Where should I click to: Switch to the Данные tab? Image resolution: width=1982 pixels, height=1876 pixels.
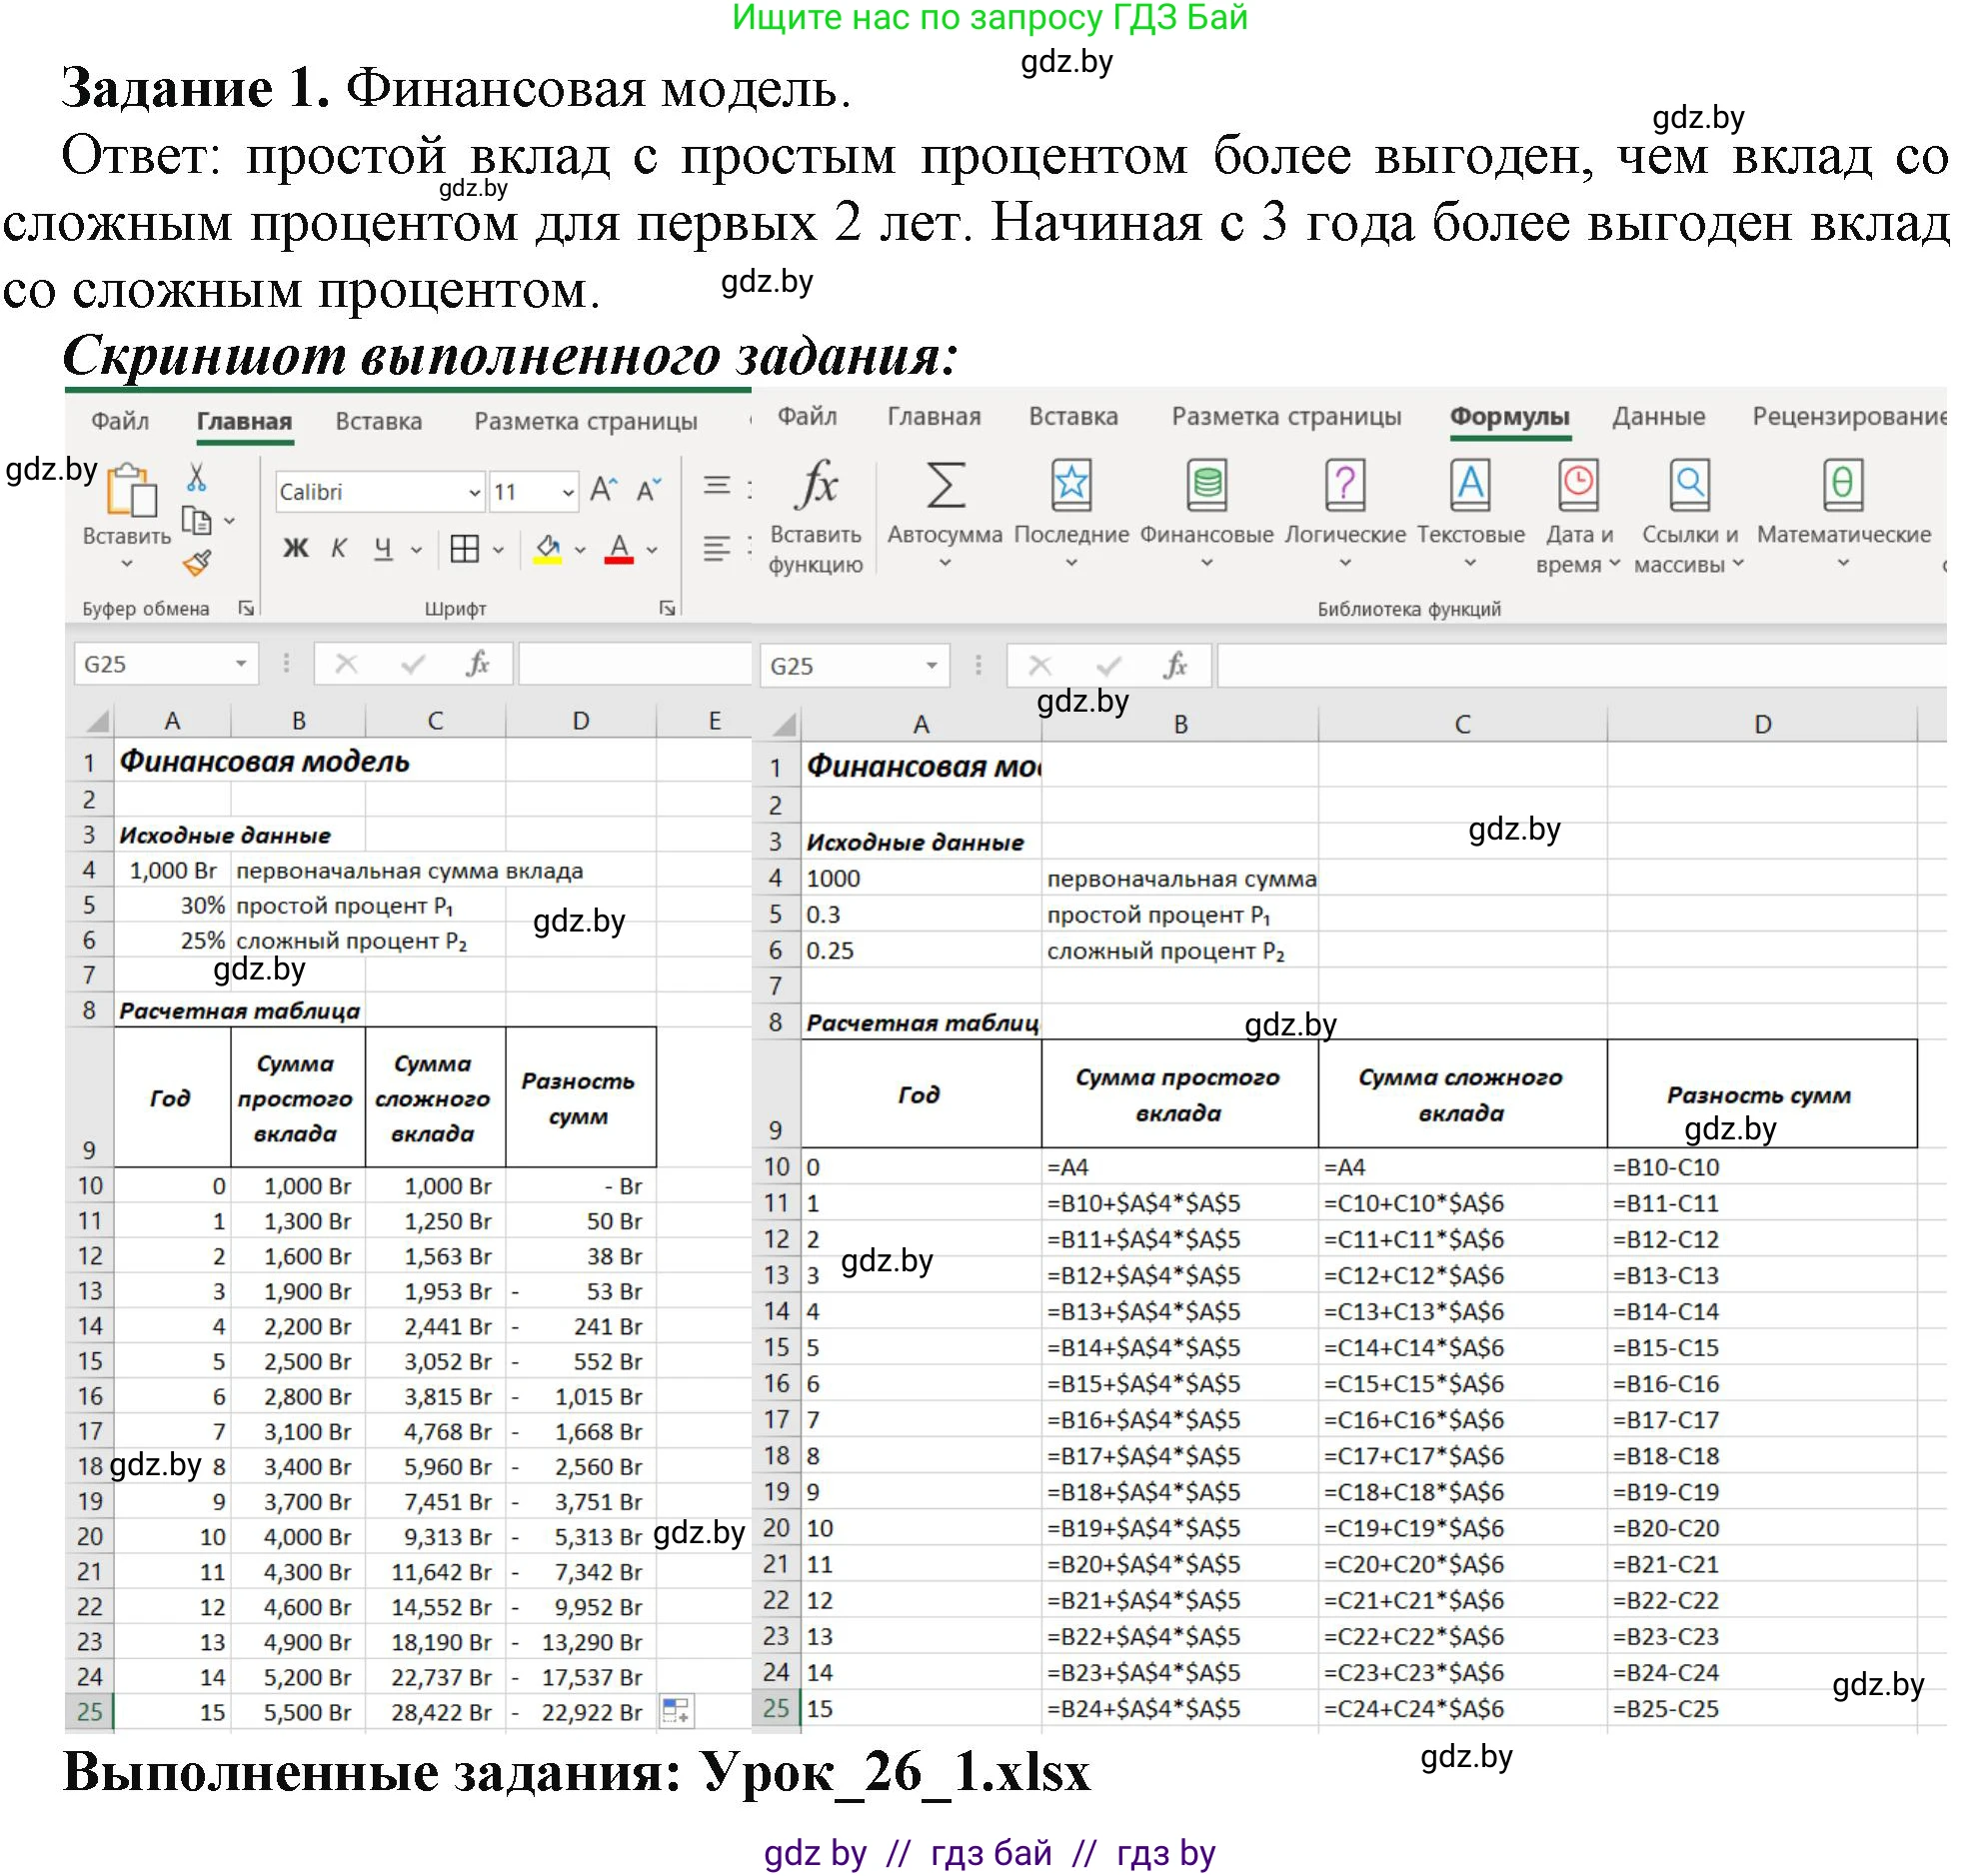pos(1659,416)
